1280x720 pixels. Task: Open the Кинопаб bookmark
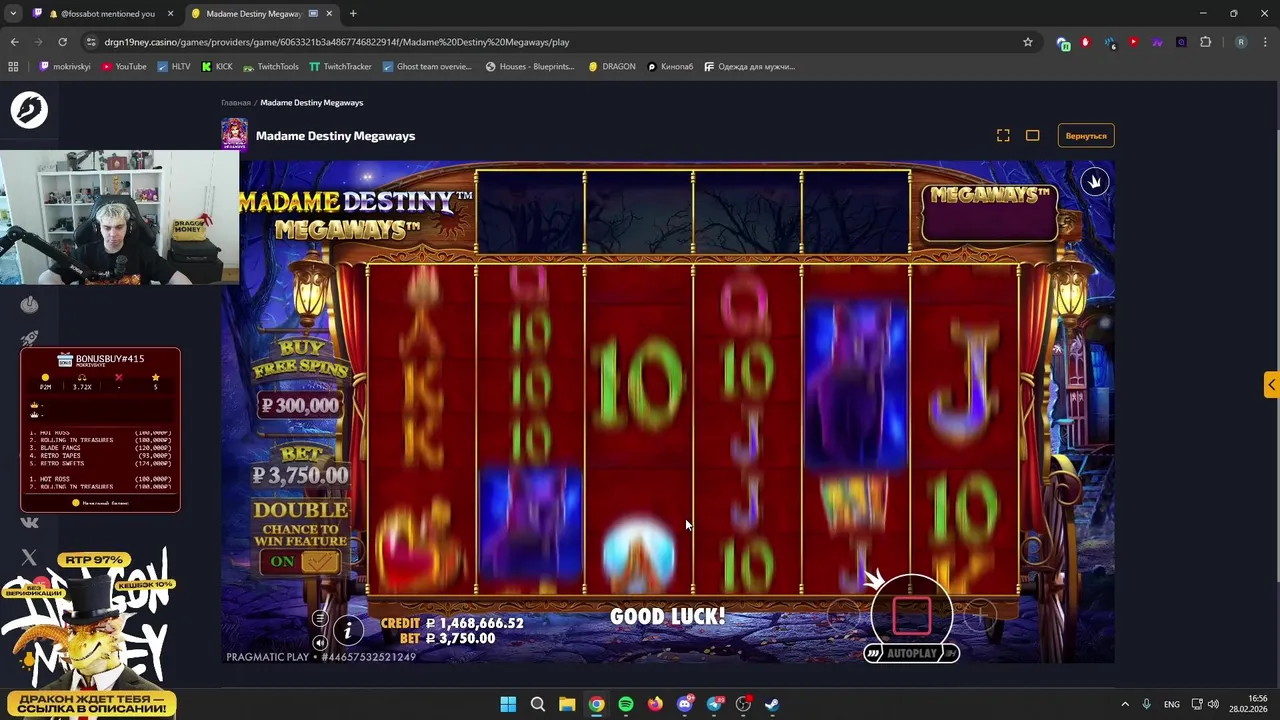pos(670,67)
